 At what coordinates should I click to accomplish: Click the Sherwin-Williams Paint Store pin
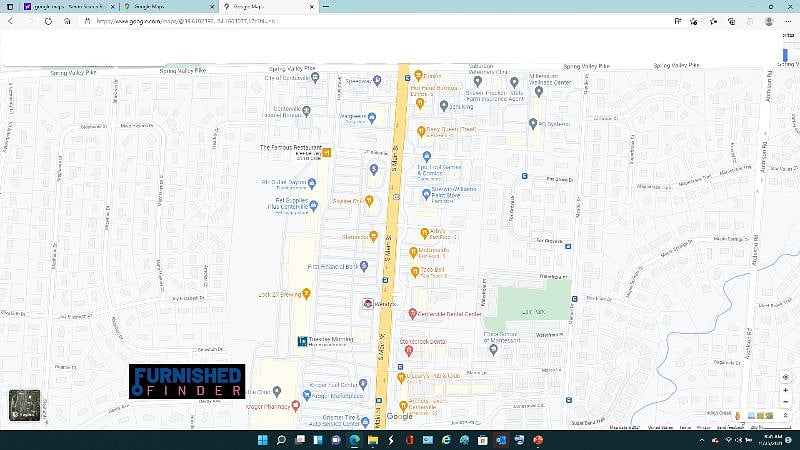(x=426, y=194)
